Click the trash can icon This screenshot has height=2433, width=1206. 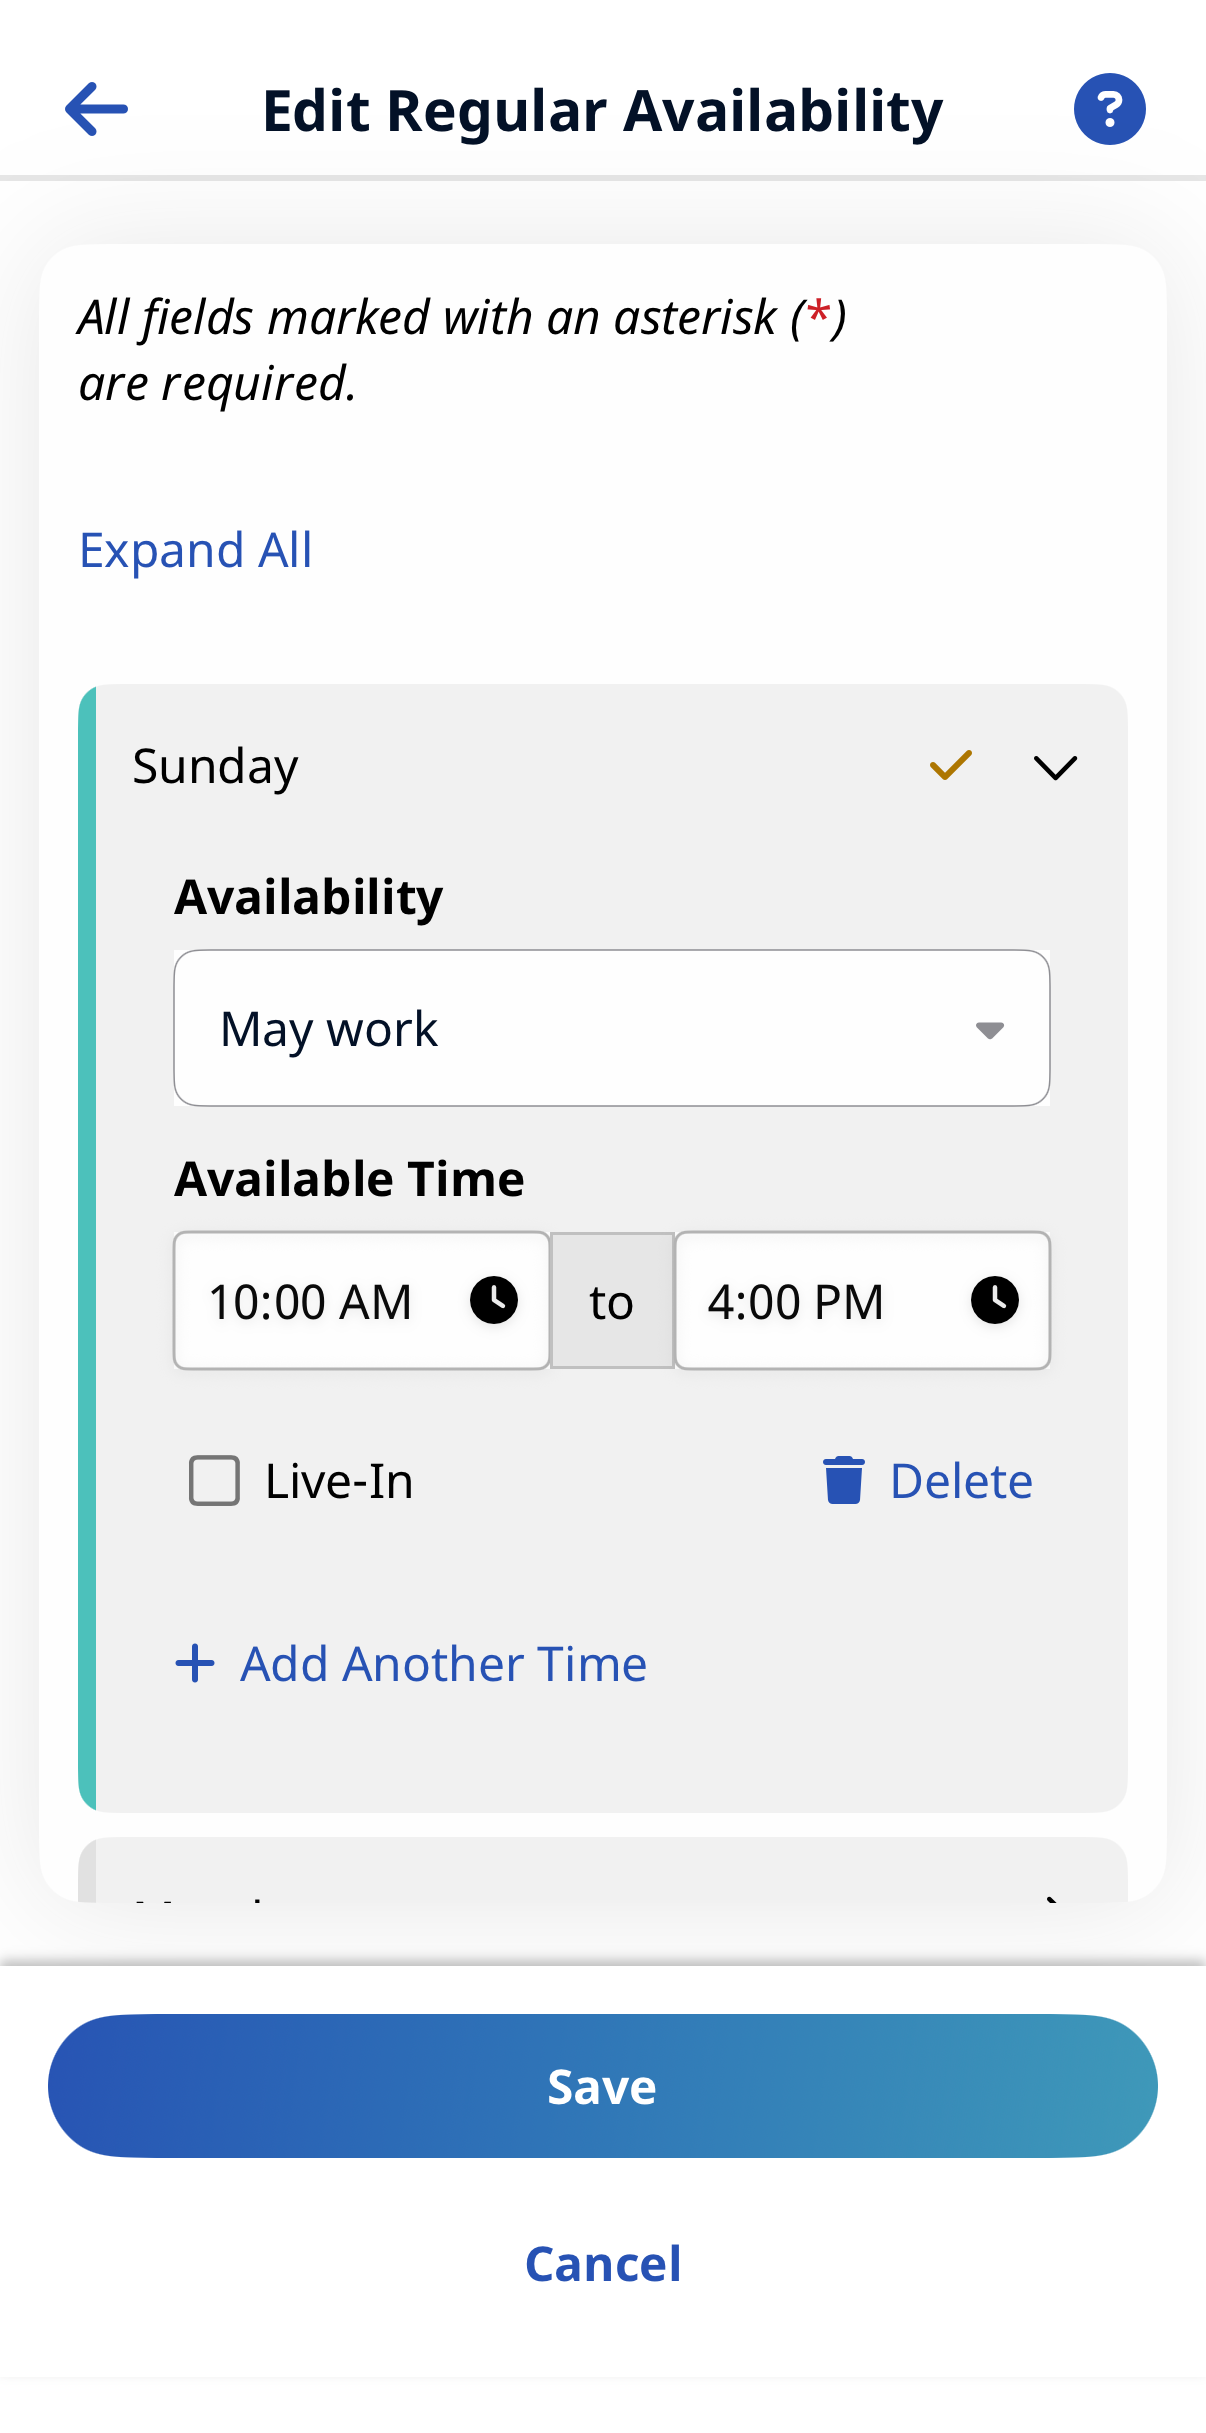[x=843, y=1480]
